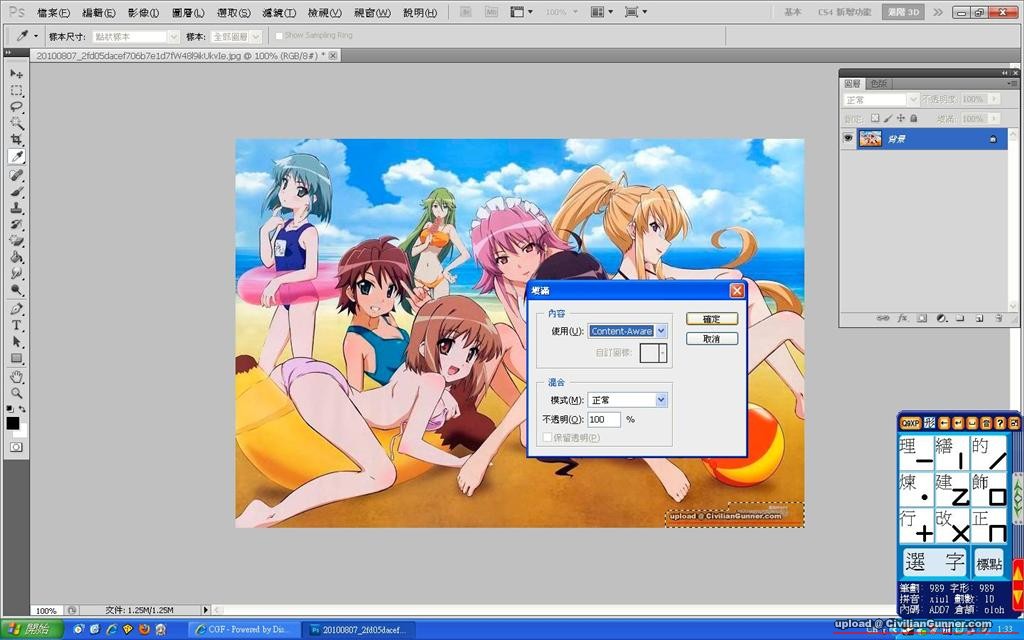Viewport: 1024px width, 640px height.
Task: Open the 模式 blending mode dropdown
Action: [x=627, y=400]
